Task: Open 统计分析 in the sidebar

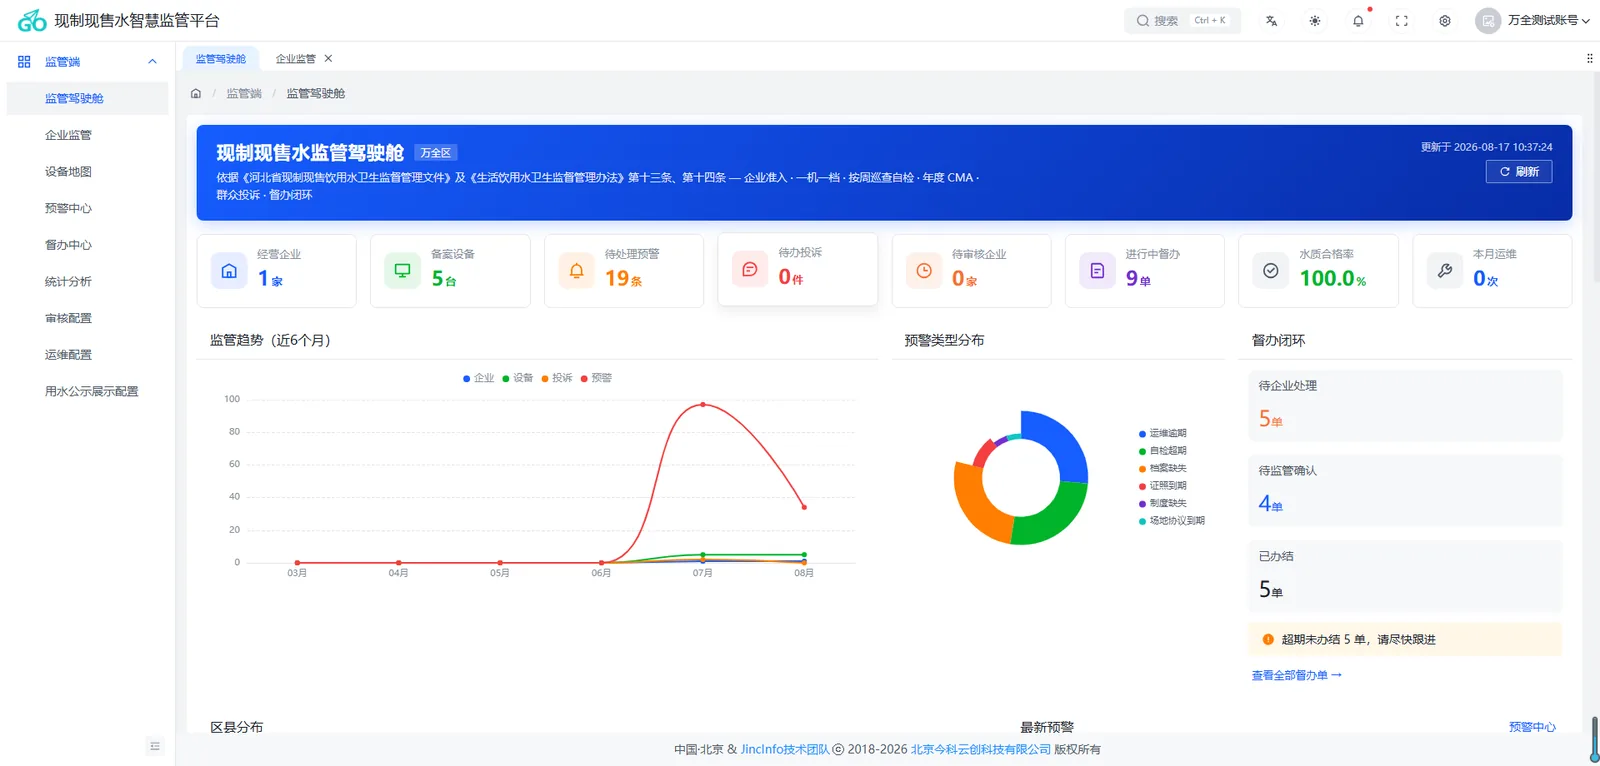Action: pos(87,282)
